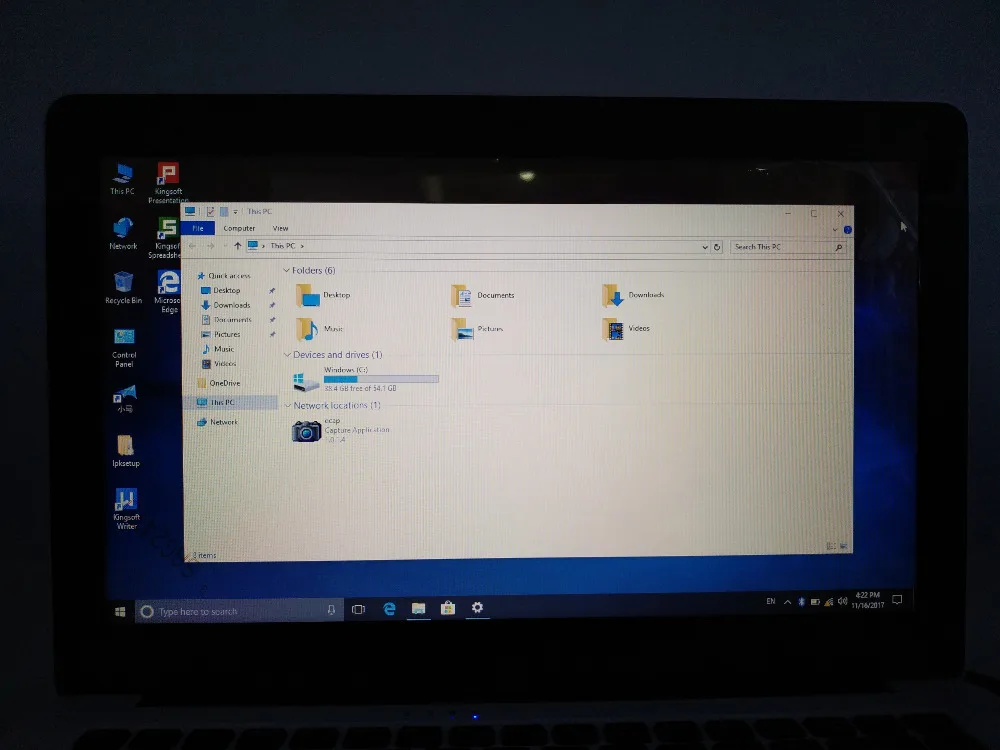Refresh the This PC view
This screenshot has width=1000, height=750.
[x=717, y=247]
